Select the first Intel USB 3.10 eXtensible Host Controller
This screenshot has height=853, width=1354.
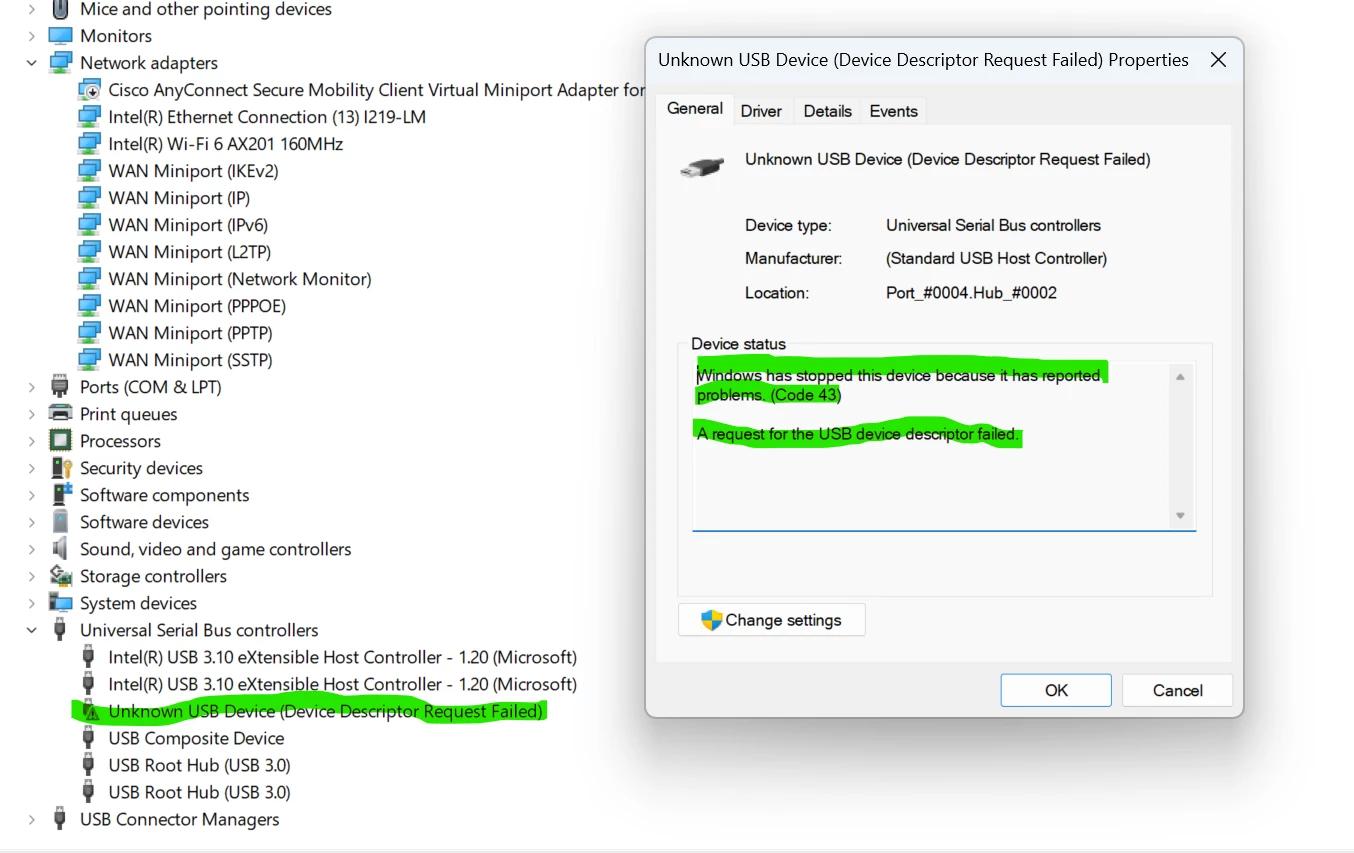[x=342, y=657]
